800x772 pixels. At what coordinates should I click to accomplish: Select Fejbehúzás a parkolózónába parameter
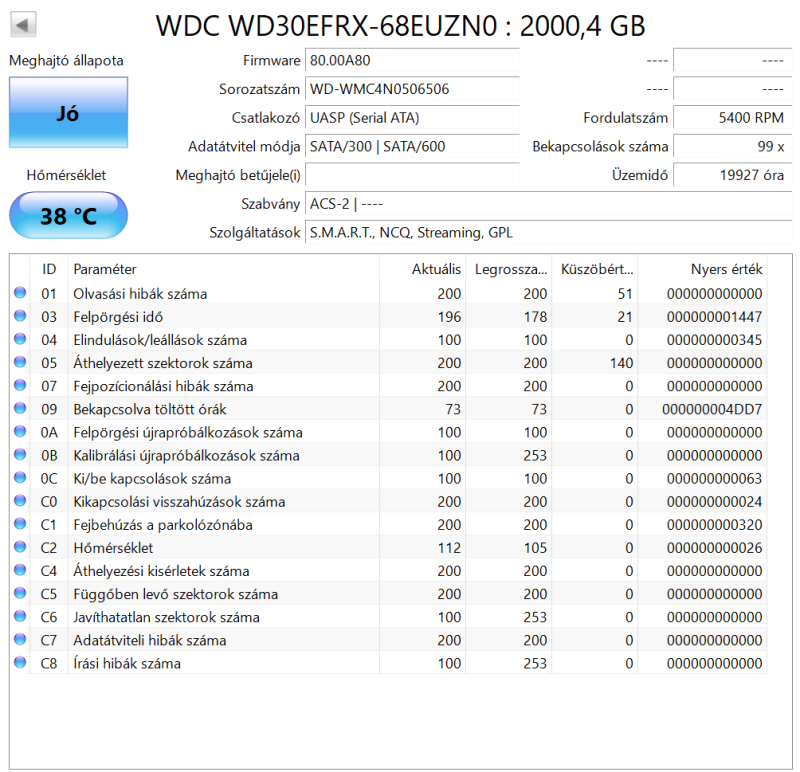click(163, 525)
